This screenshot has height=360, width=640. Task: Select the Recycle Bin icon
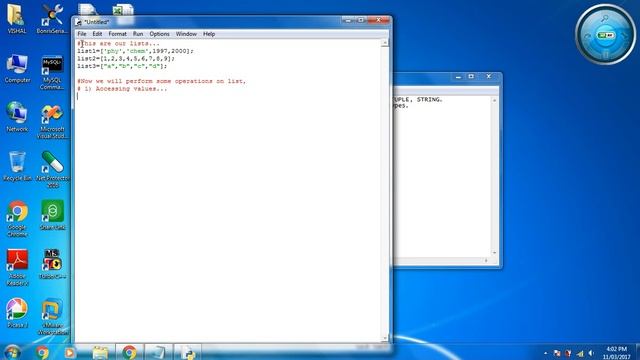pyautogui.click(x=17, y=166)
